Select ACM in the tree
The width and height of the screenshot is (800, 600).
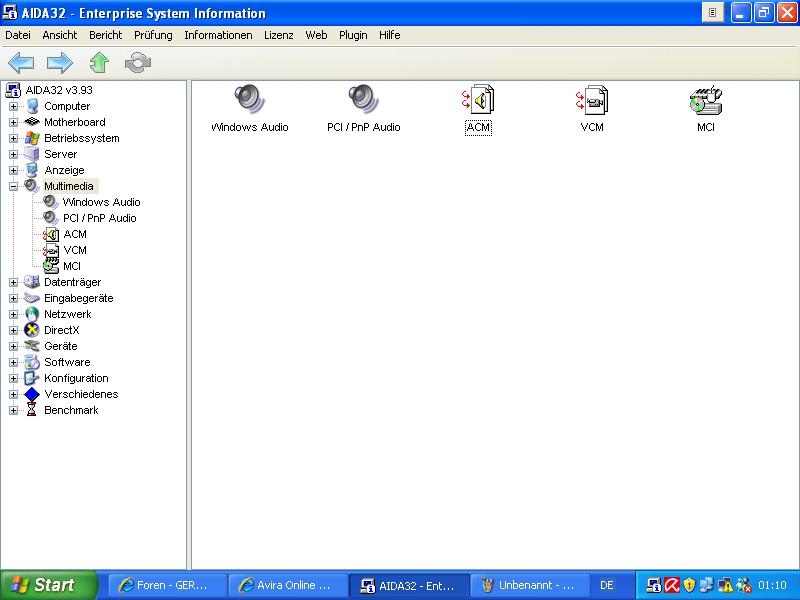75,234
